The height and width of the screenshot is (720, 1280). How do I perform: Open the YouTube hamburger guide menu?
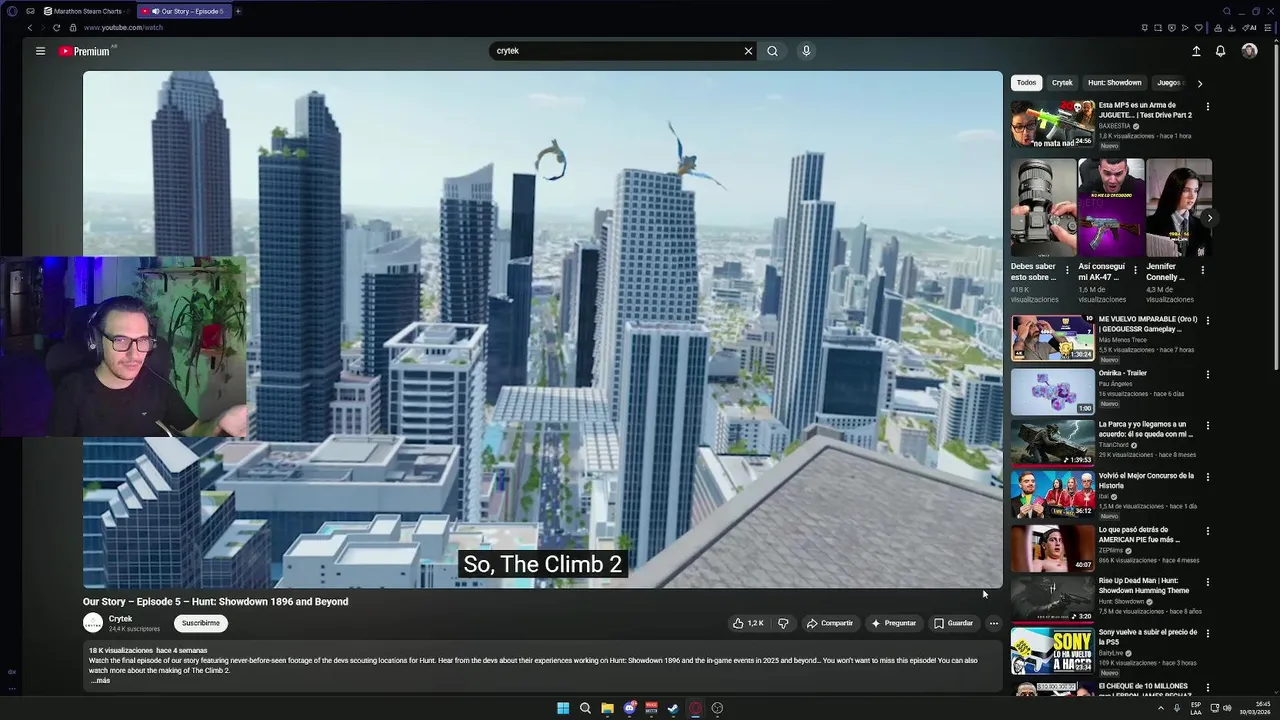coord(40,51)
